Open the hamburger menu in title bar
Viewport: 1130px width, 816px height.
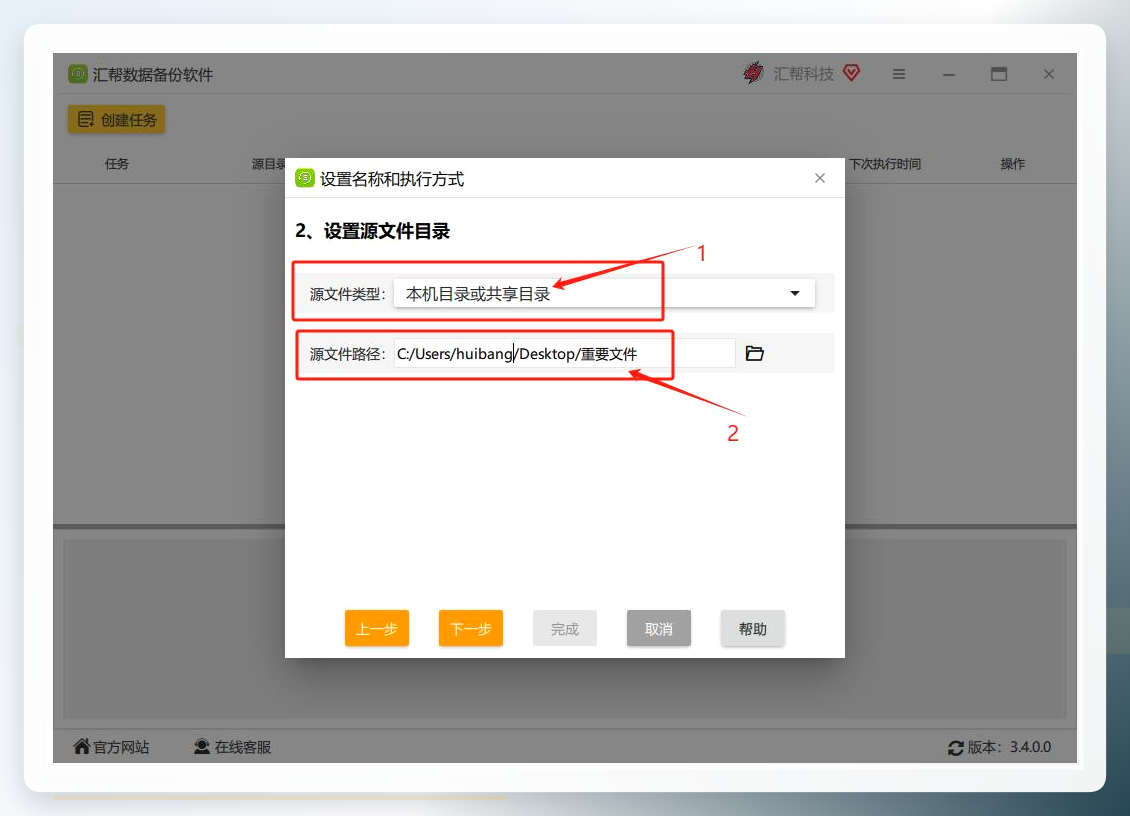[x=899, y=74]
